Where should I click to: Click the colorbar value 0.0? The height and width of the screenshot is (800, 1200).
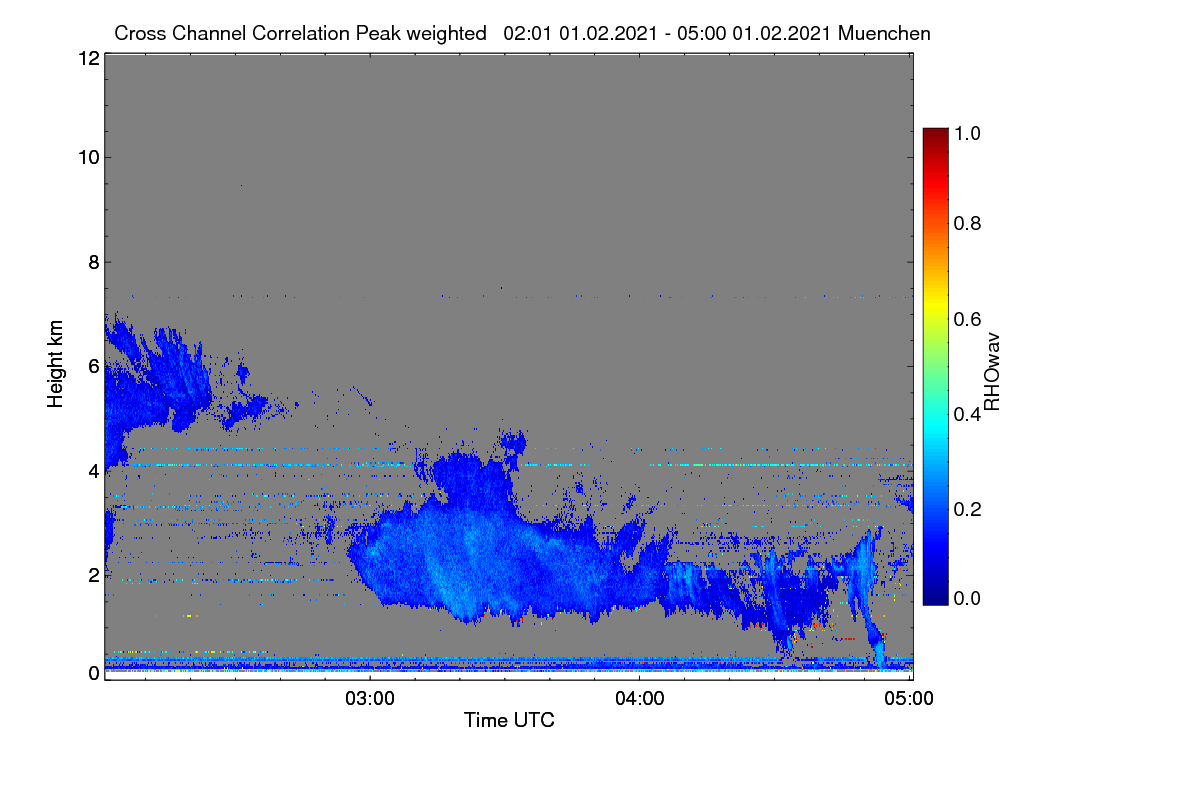[x=967, y=598]
